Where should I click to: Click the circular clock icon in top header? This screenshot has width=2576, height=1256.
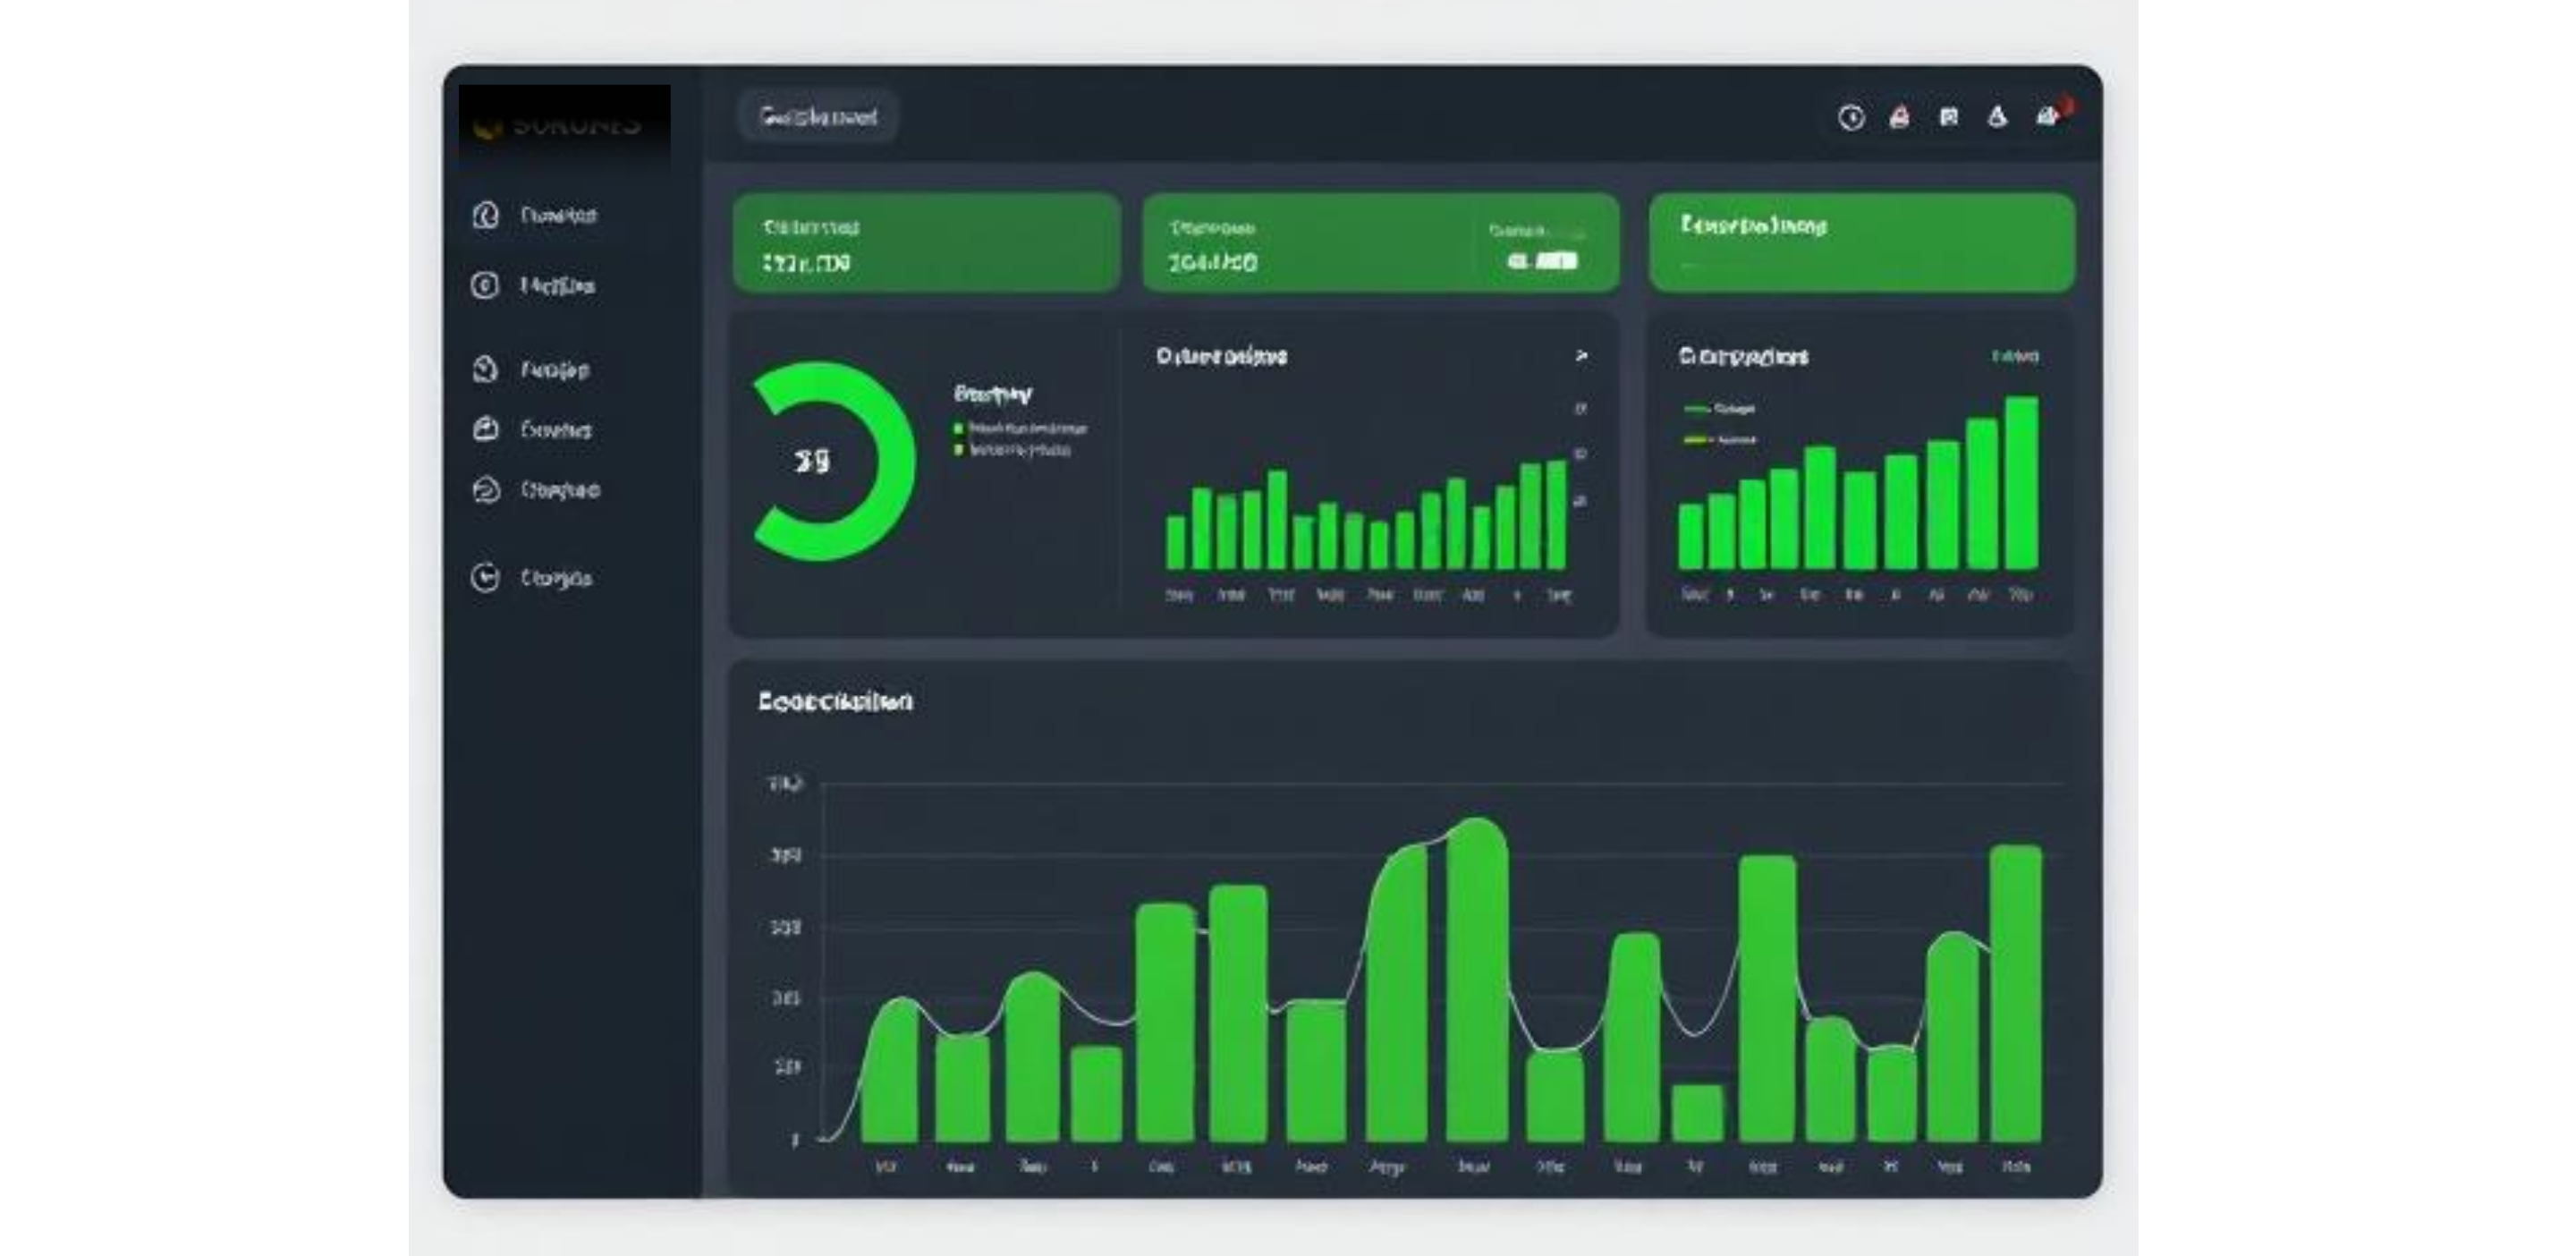(1851, 118)
